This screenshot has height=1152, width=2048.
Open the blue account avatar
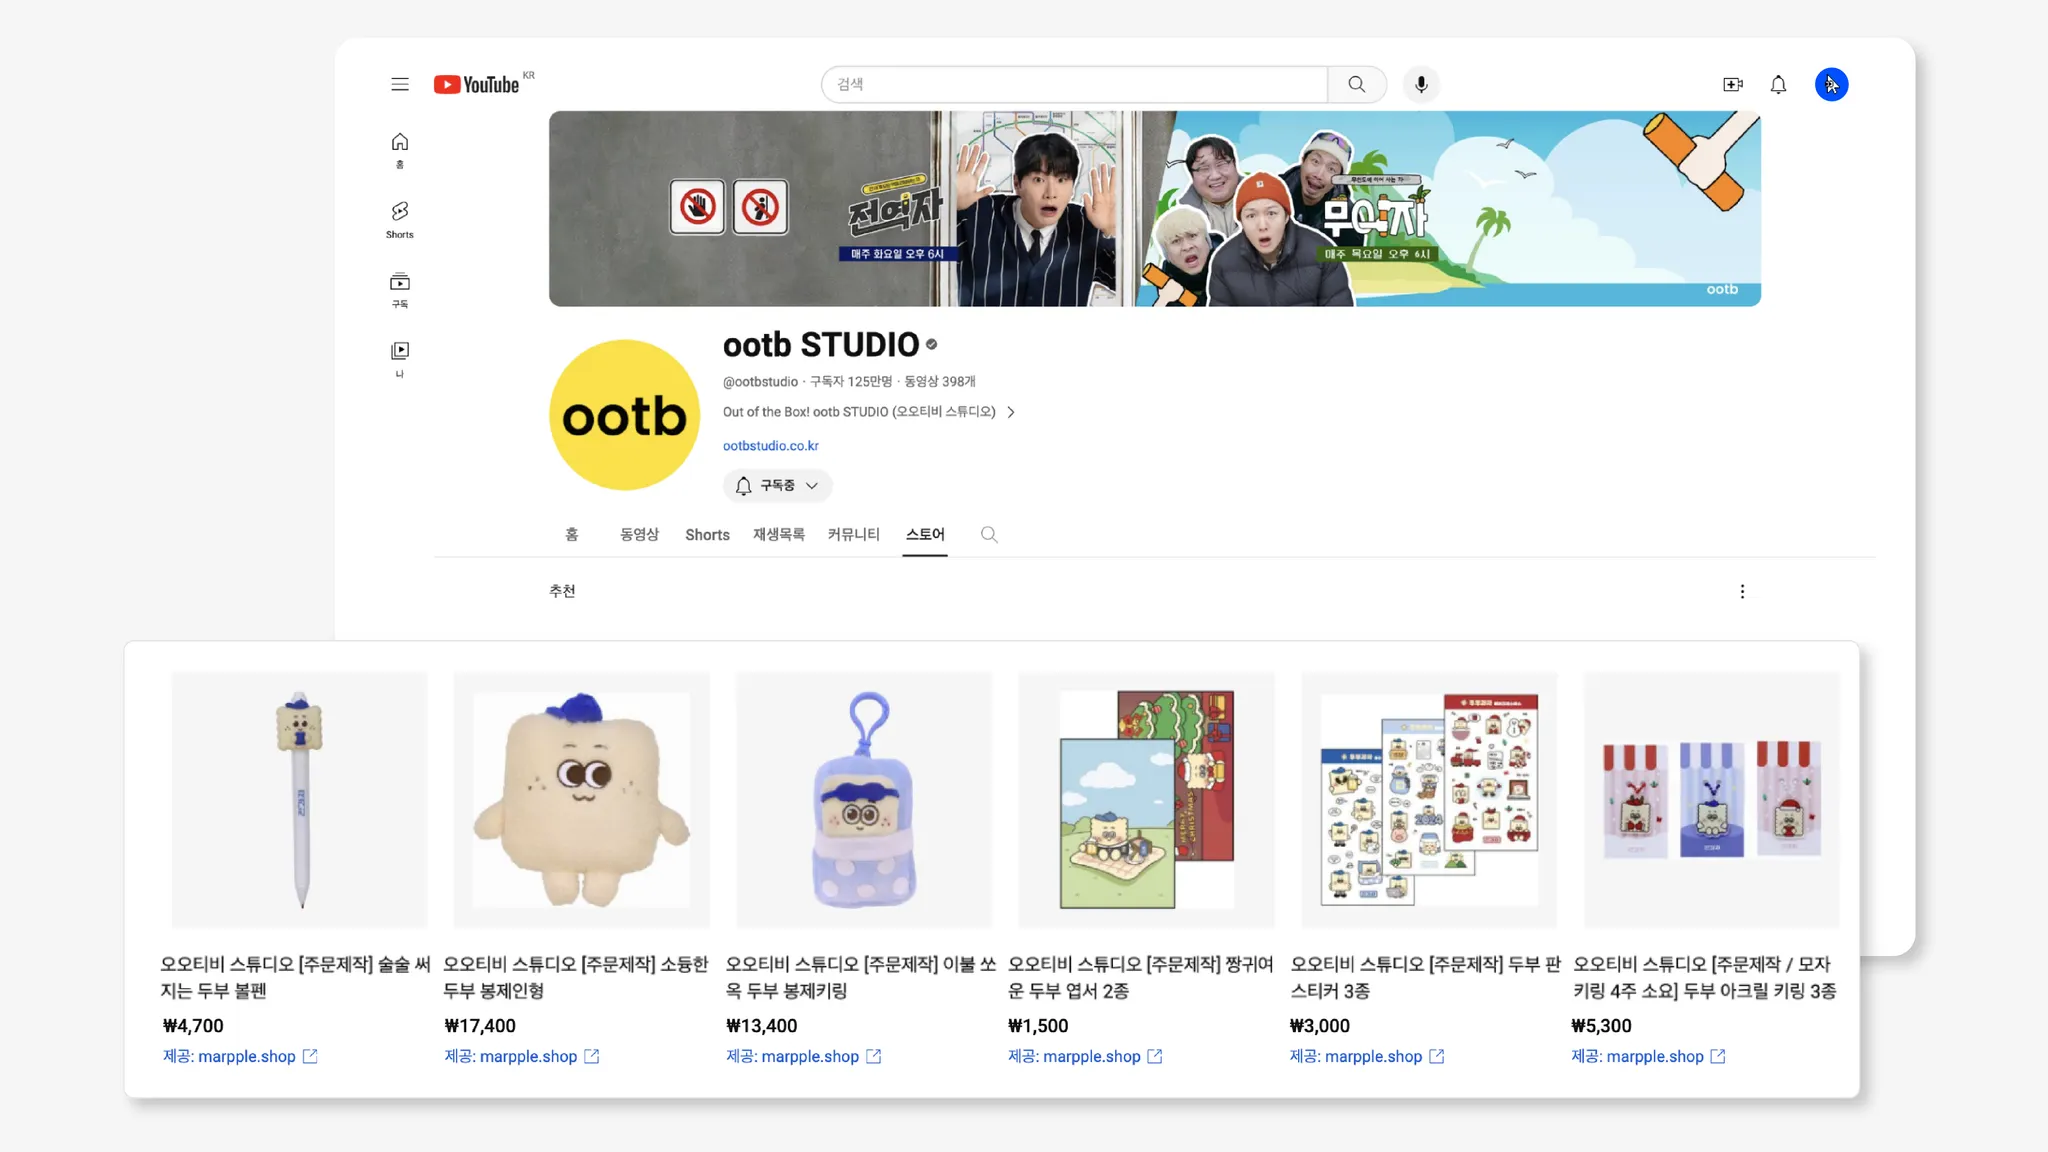point(1831,85)
